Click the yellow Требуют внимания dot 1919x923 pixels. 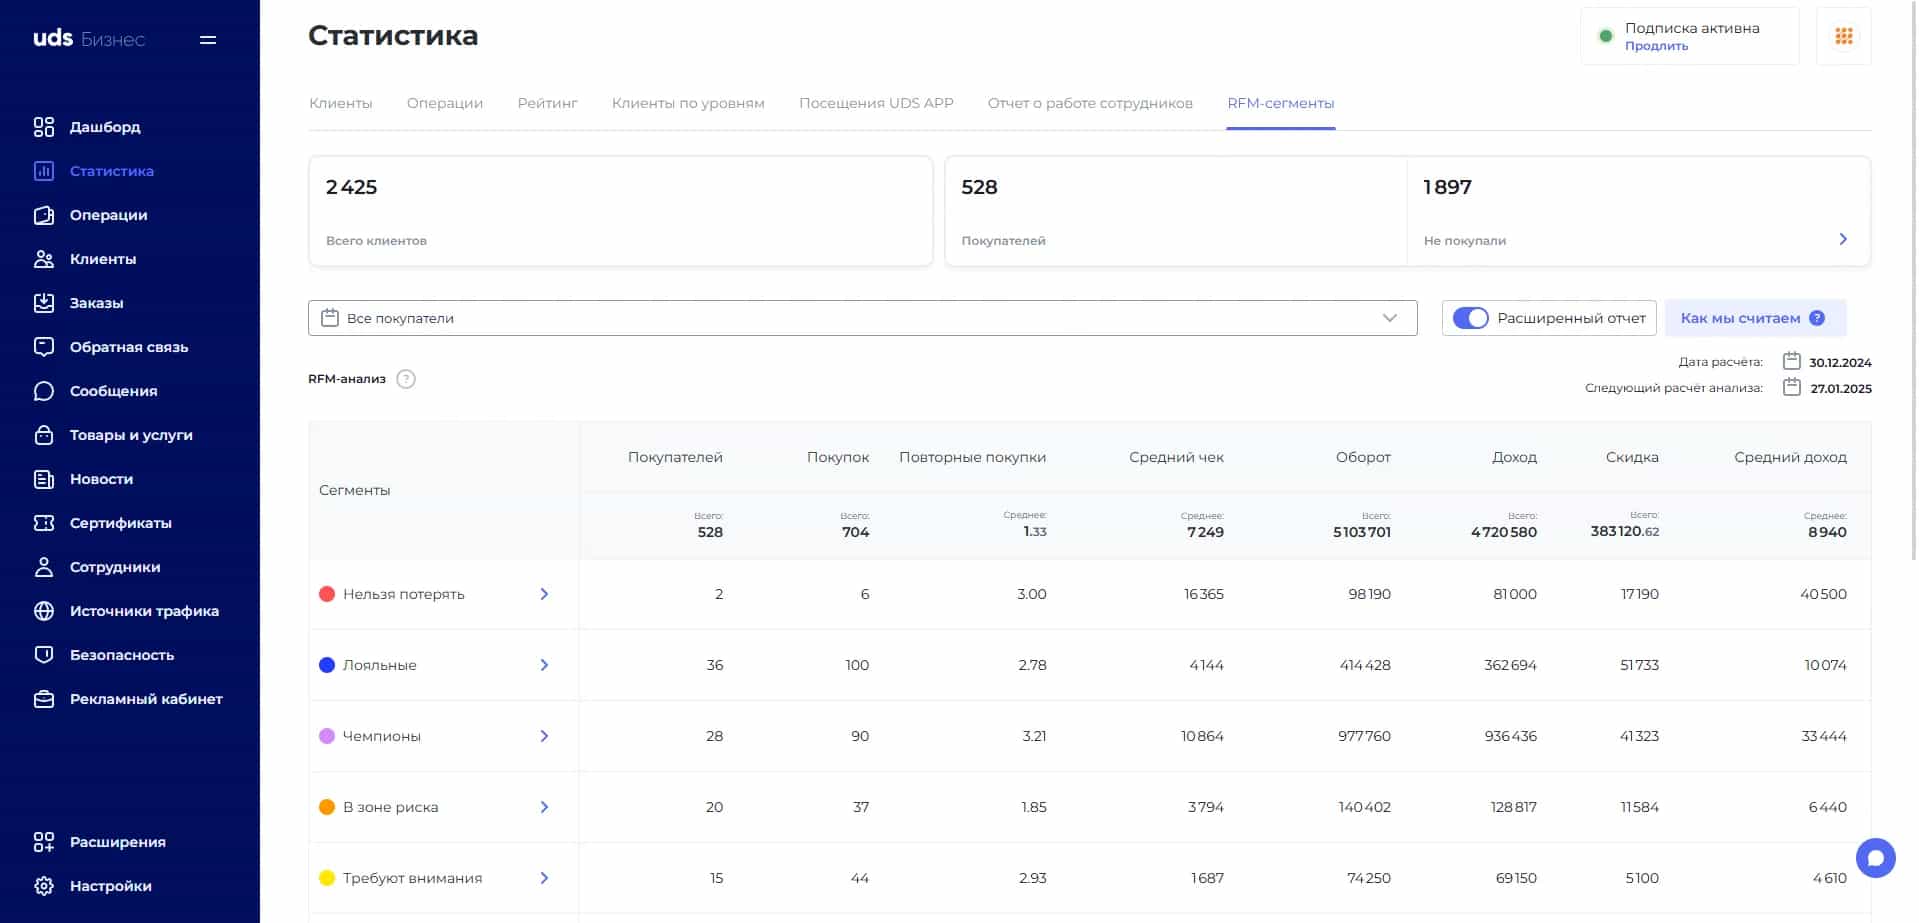tap(327, 878)
